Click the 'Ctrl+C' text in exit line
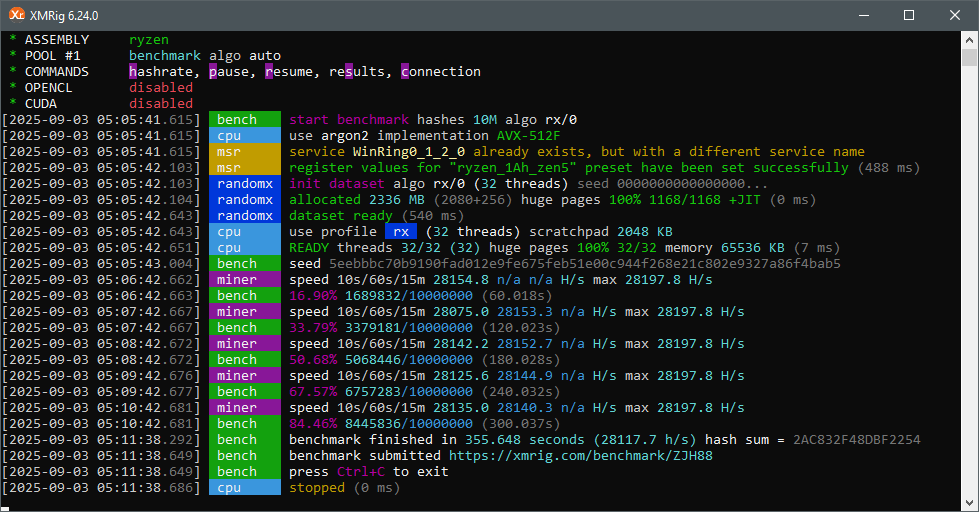This screenshot has height=512, width=979. point(361,471)
